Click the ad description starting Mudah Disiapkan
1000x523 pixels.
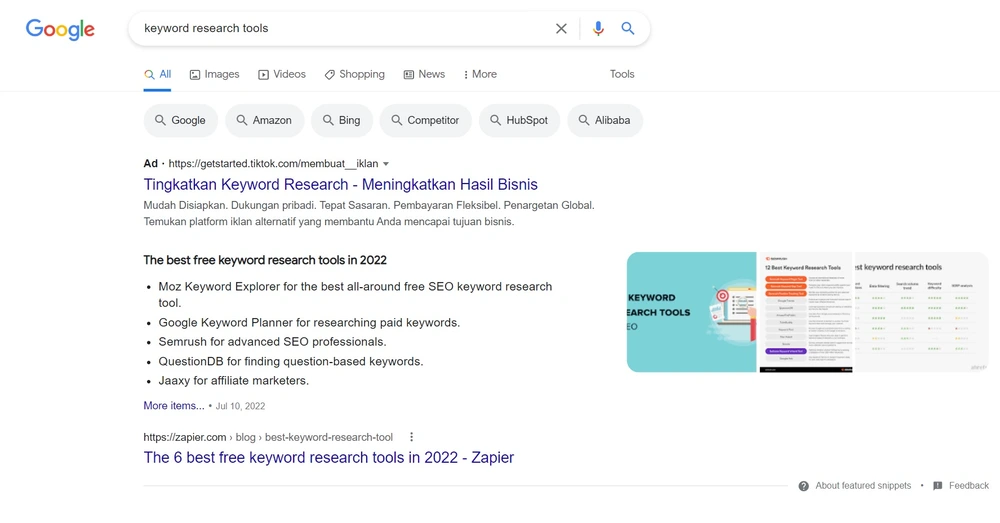point(369,214)
